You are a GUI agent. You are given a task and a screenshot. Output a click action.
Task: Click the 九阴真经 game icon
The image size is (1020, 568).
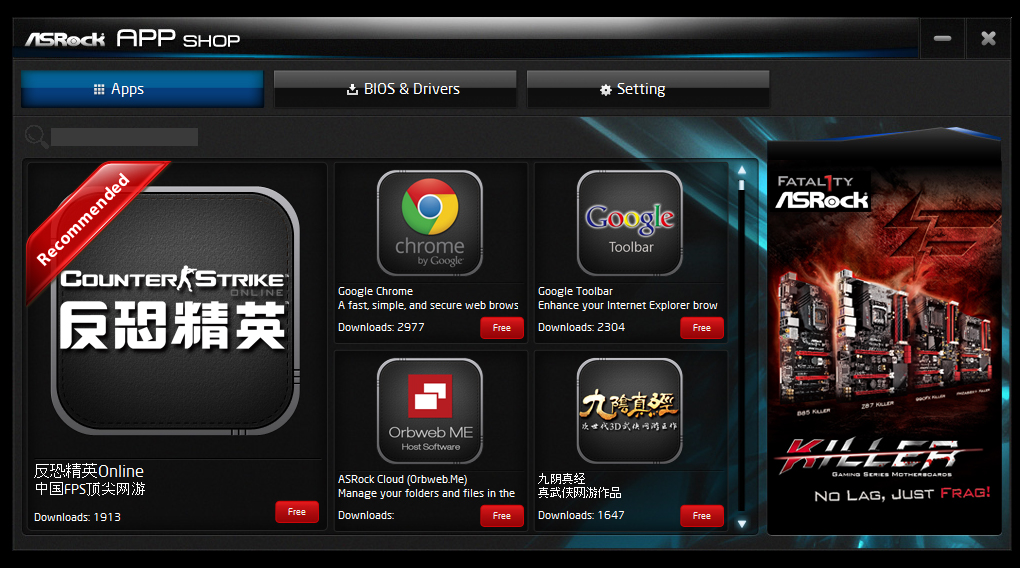pos(630,411)
